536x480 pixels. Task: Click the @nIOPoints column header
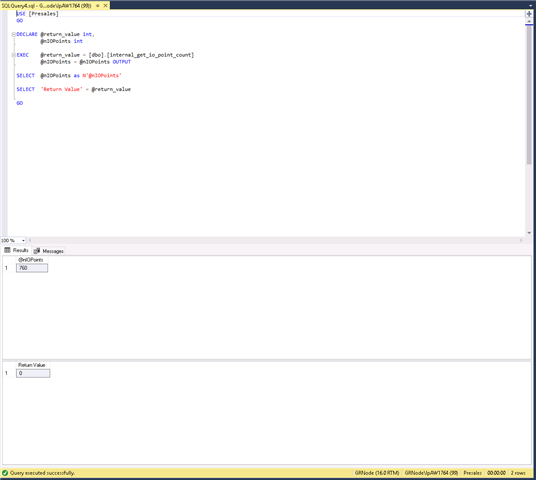[31, 260]
